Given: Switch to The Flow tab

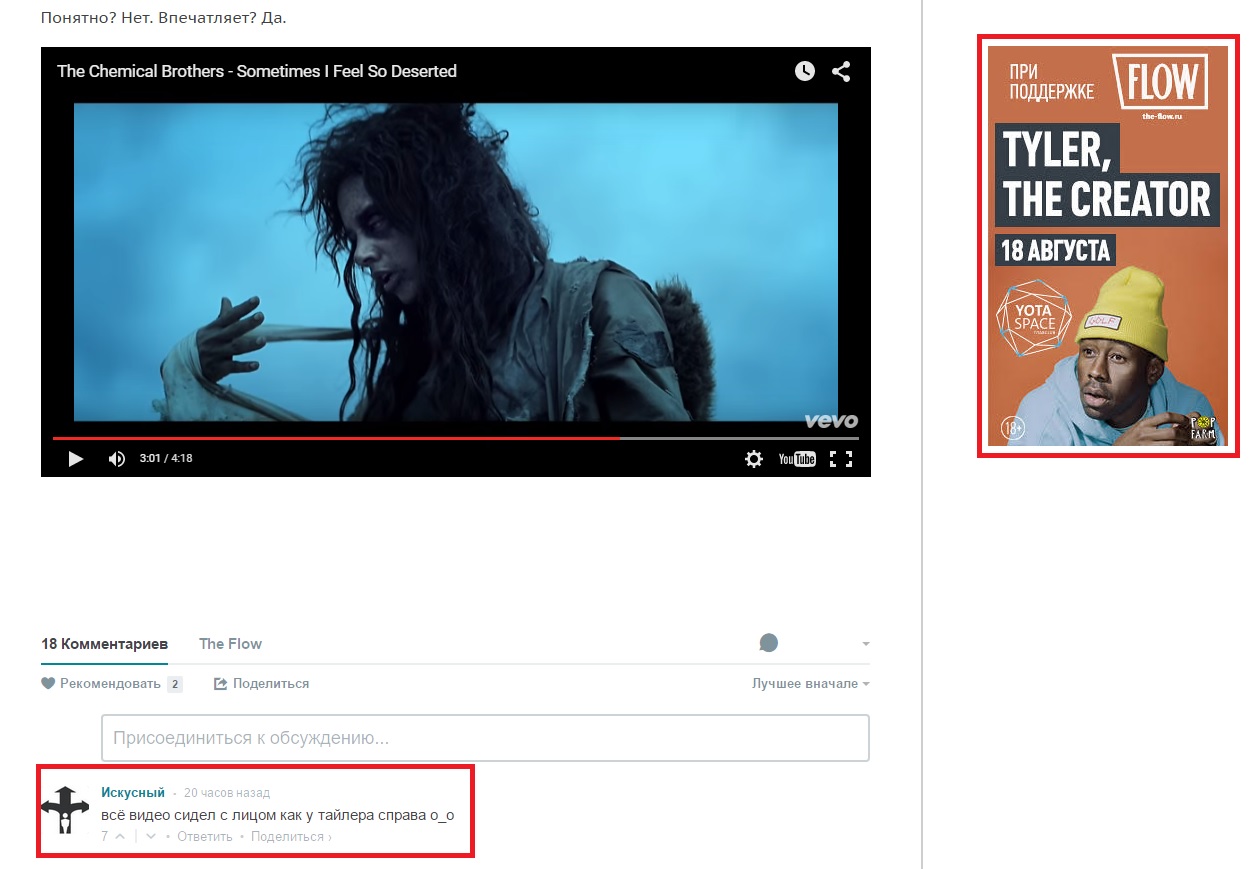Looking at the screenshot, I should 230,644.
